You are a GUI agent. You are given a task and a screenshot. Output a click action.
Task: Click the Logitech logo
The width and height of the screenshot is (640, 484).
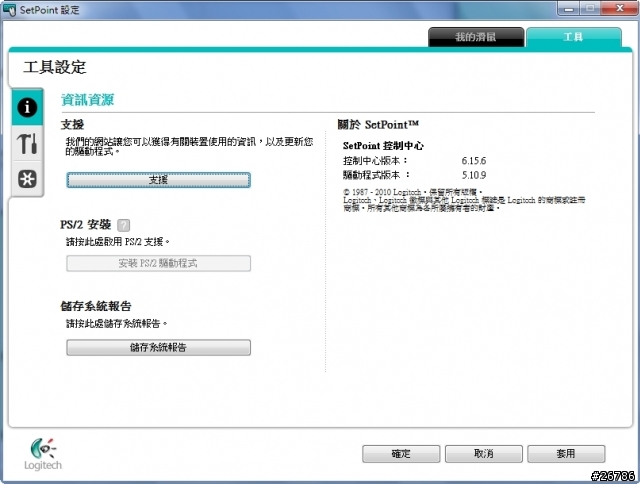pos(43,454)
